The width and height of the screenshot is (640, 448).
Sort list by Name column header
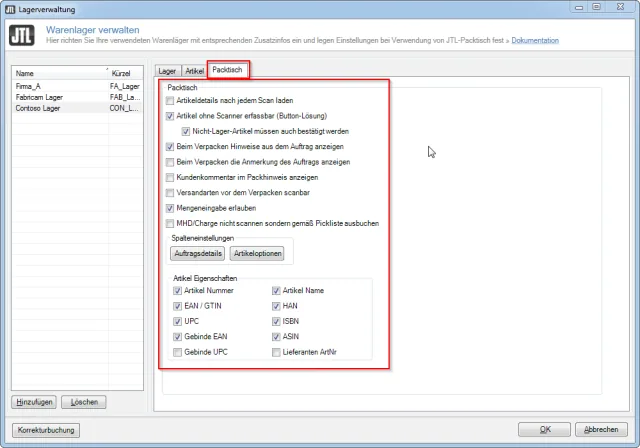tap(60, 73)
